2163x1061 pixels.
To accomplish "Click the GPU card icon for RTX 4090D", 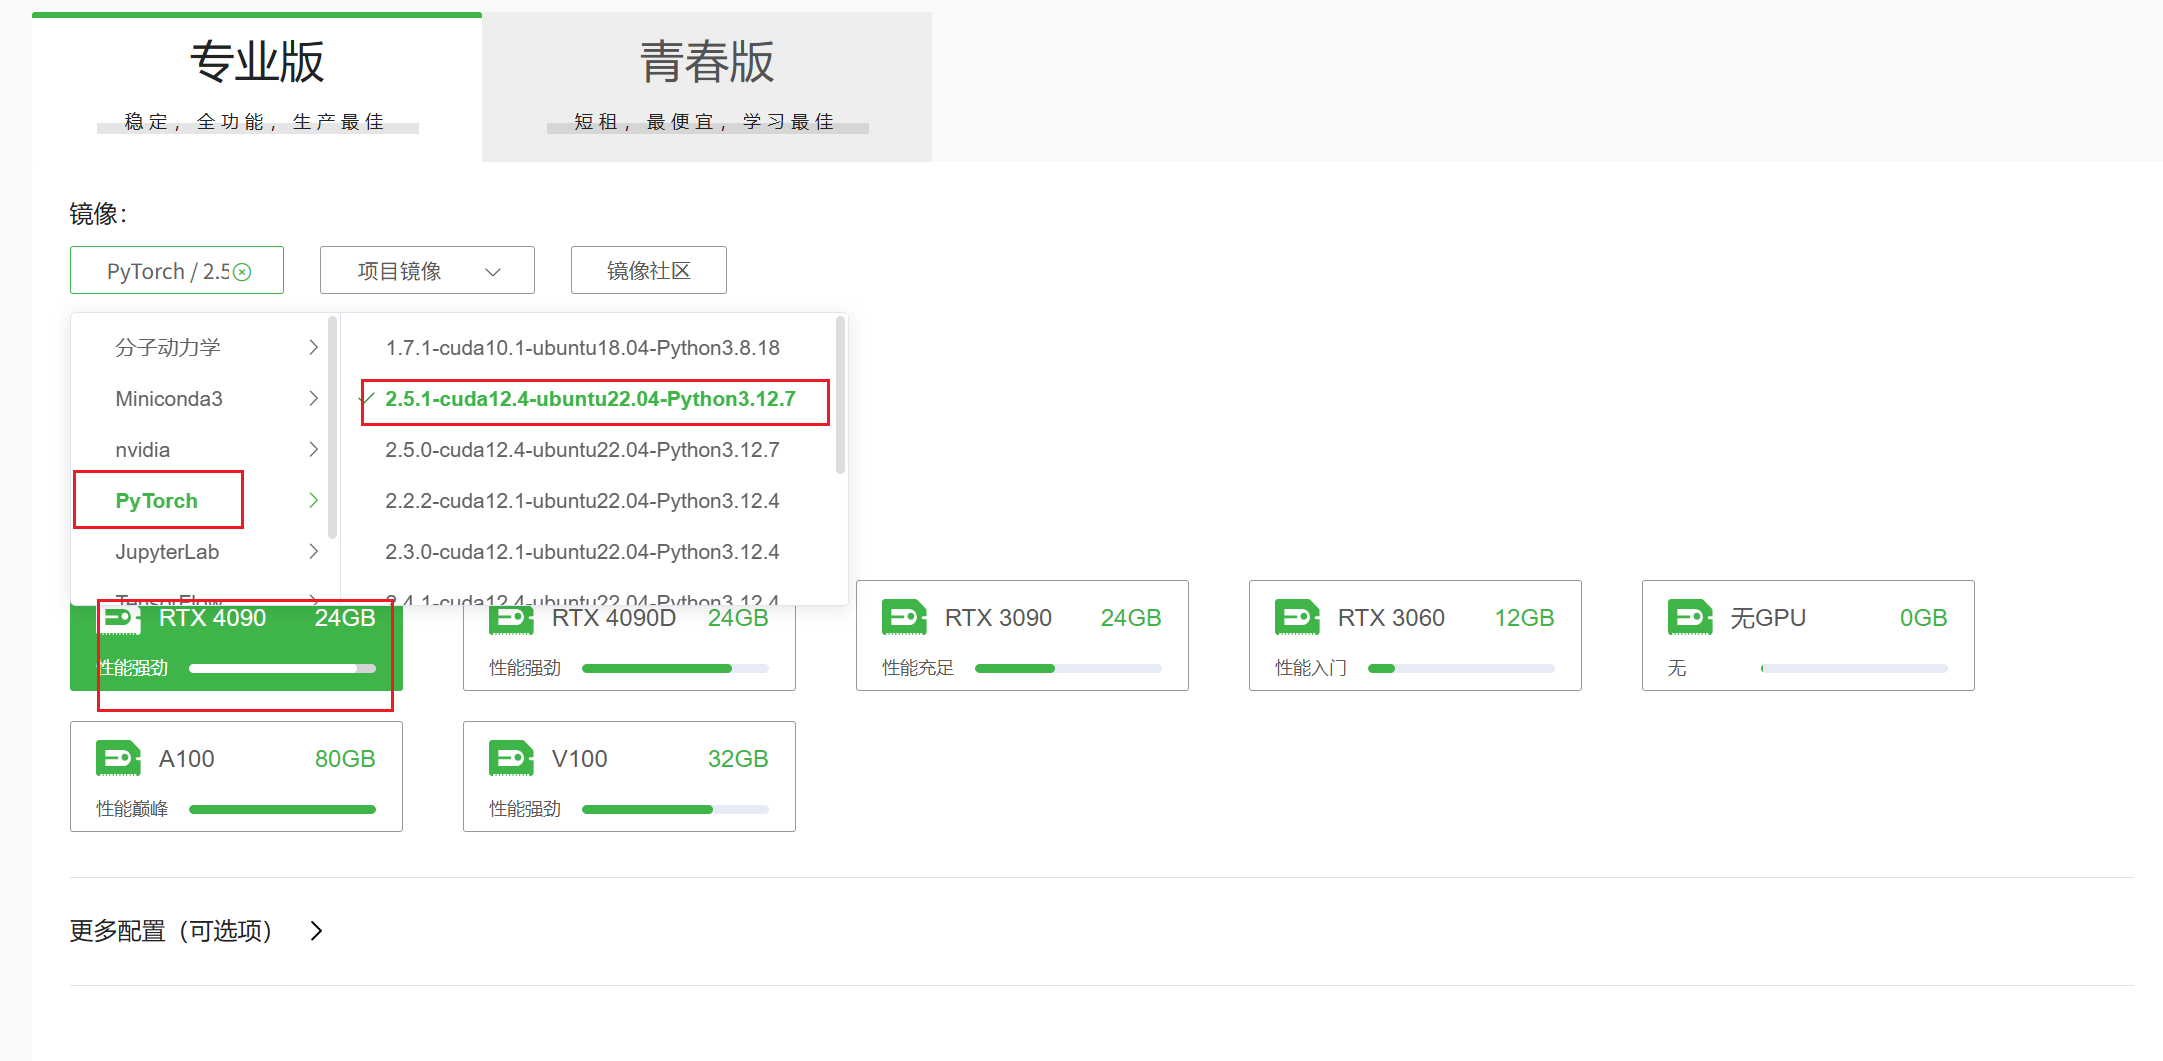I will pyautogui.click(x=511, y=620).
